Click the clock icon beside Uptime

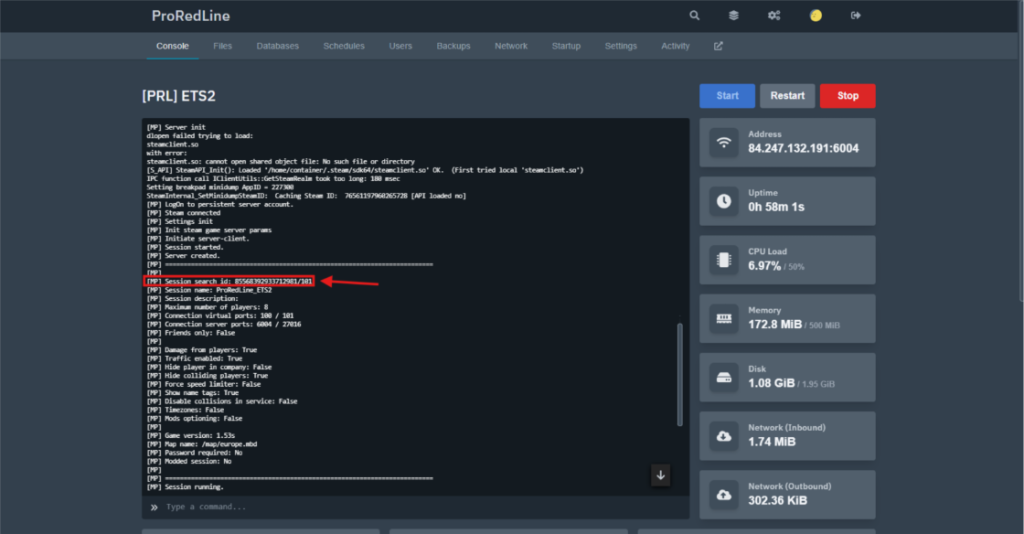[724, 201]
